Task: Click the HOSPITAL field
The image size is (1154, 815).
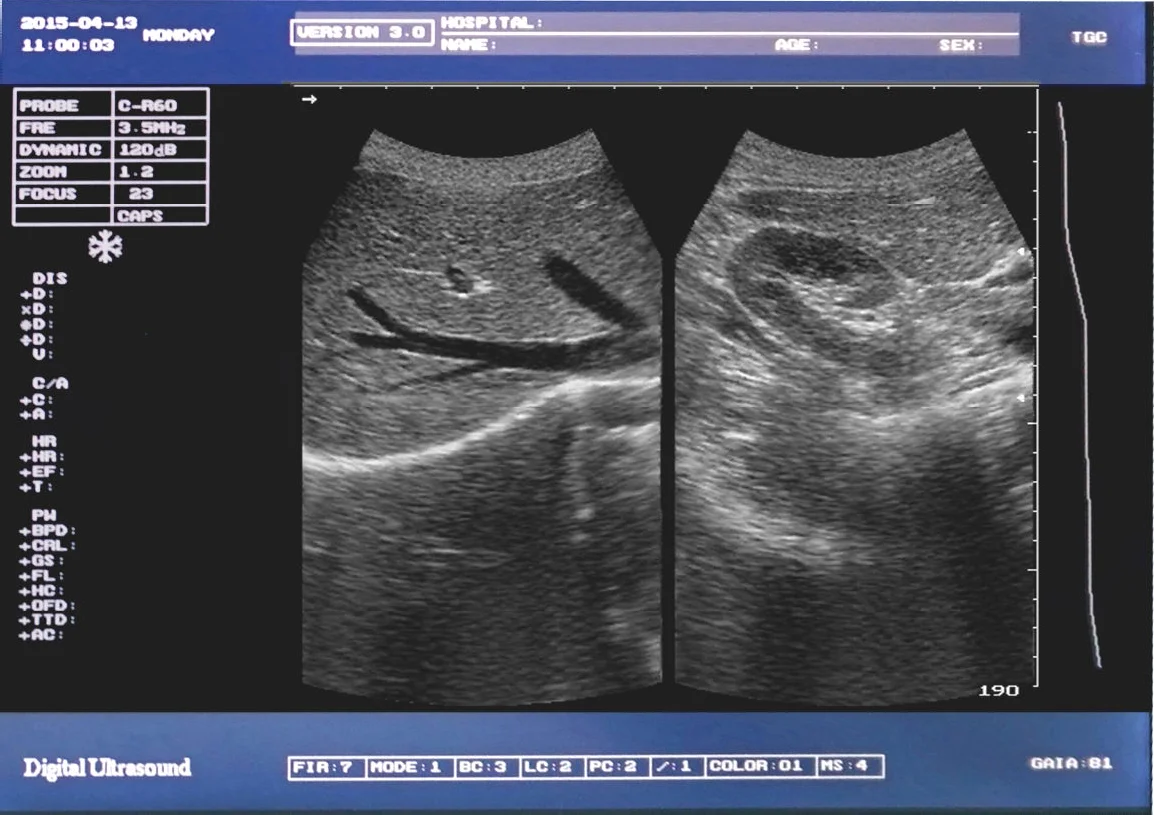Action: 729,23
